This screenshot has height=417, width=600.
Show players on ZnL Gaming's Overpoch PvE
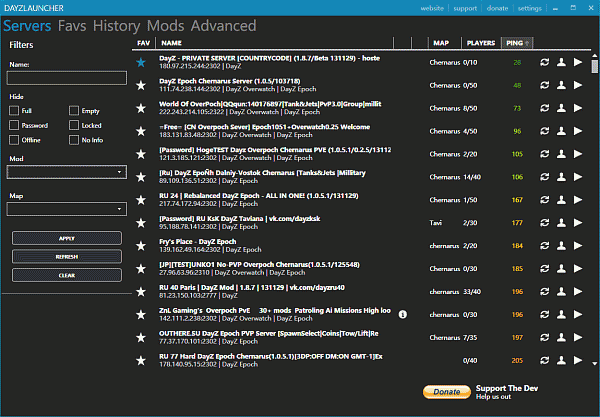(x=561, y=314)
